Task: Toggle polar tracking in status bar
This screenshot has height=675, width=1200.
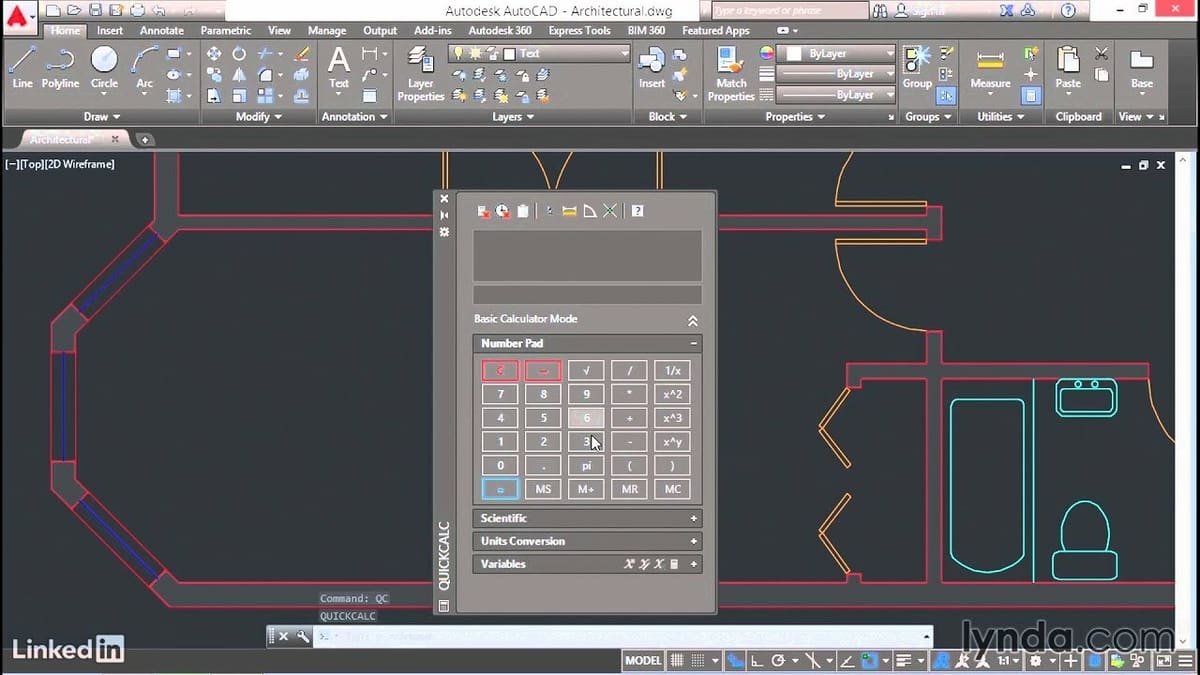Action: point(778,661)
